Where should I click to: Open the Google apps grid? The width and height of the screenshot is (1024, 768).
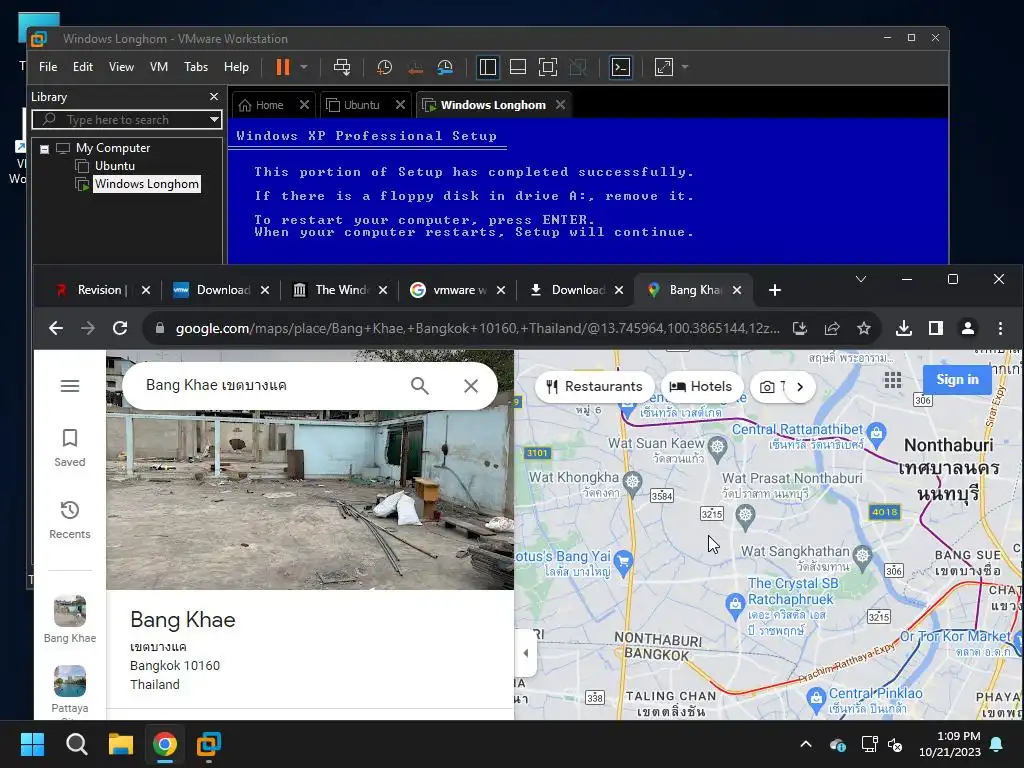click(893, 380)
